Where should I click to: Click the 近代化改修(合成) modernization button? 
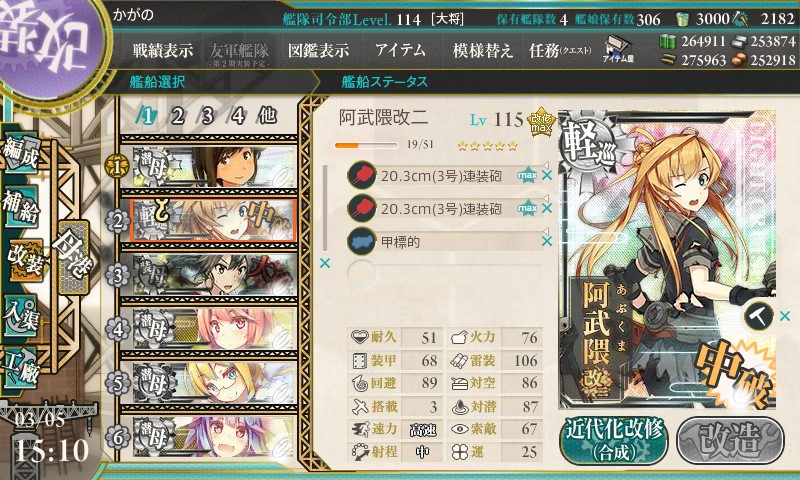614,441
